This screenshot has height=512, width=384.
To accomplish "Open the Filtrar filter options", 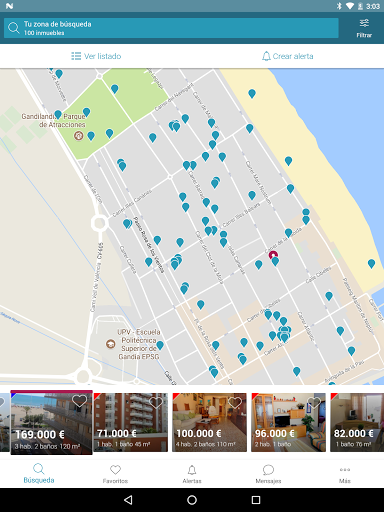I will pos(364,28).
